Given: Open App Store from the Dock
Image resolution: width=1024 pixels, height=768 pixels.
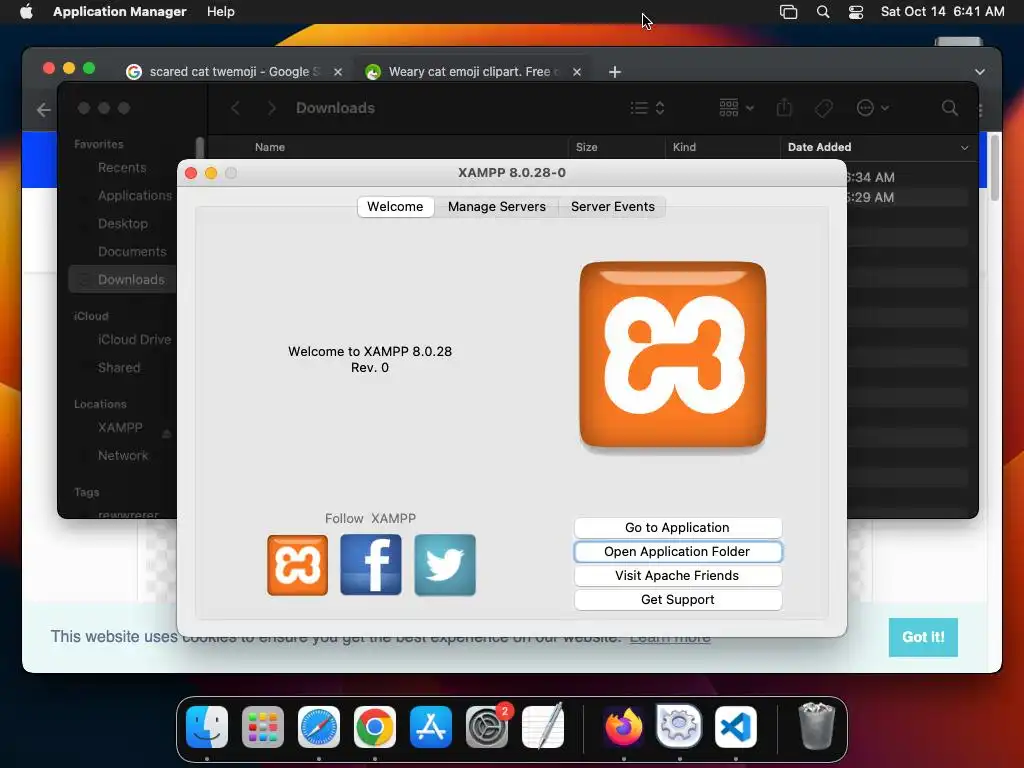Looking at the screenshot, I should pyautogui.click(x=431, y=727).
